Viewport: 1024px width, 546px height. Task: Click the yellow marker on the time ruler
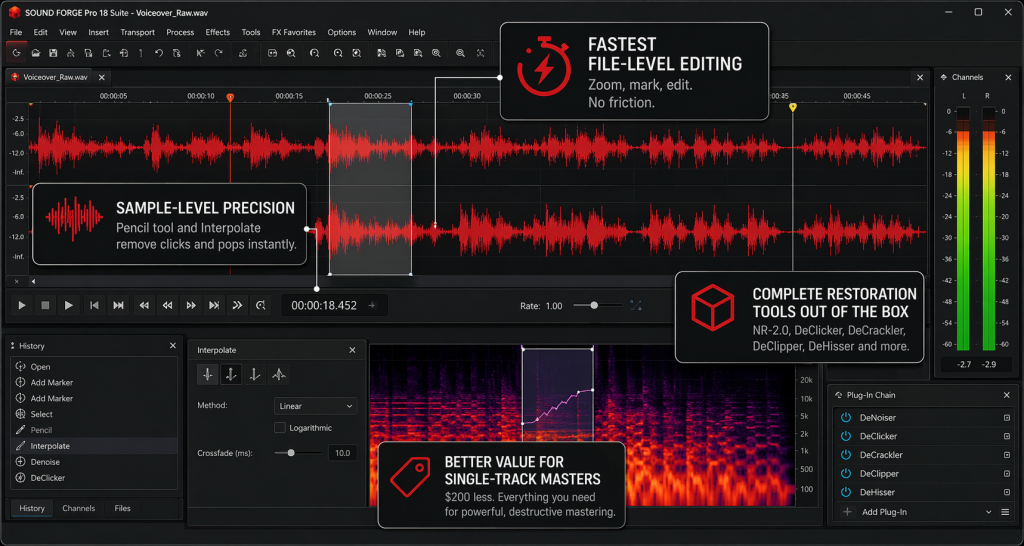click(793, 107)
